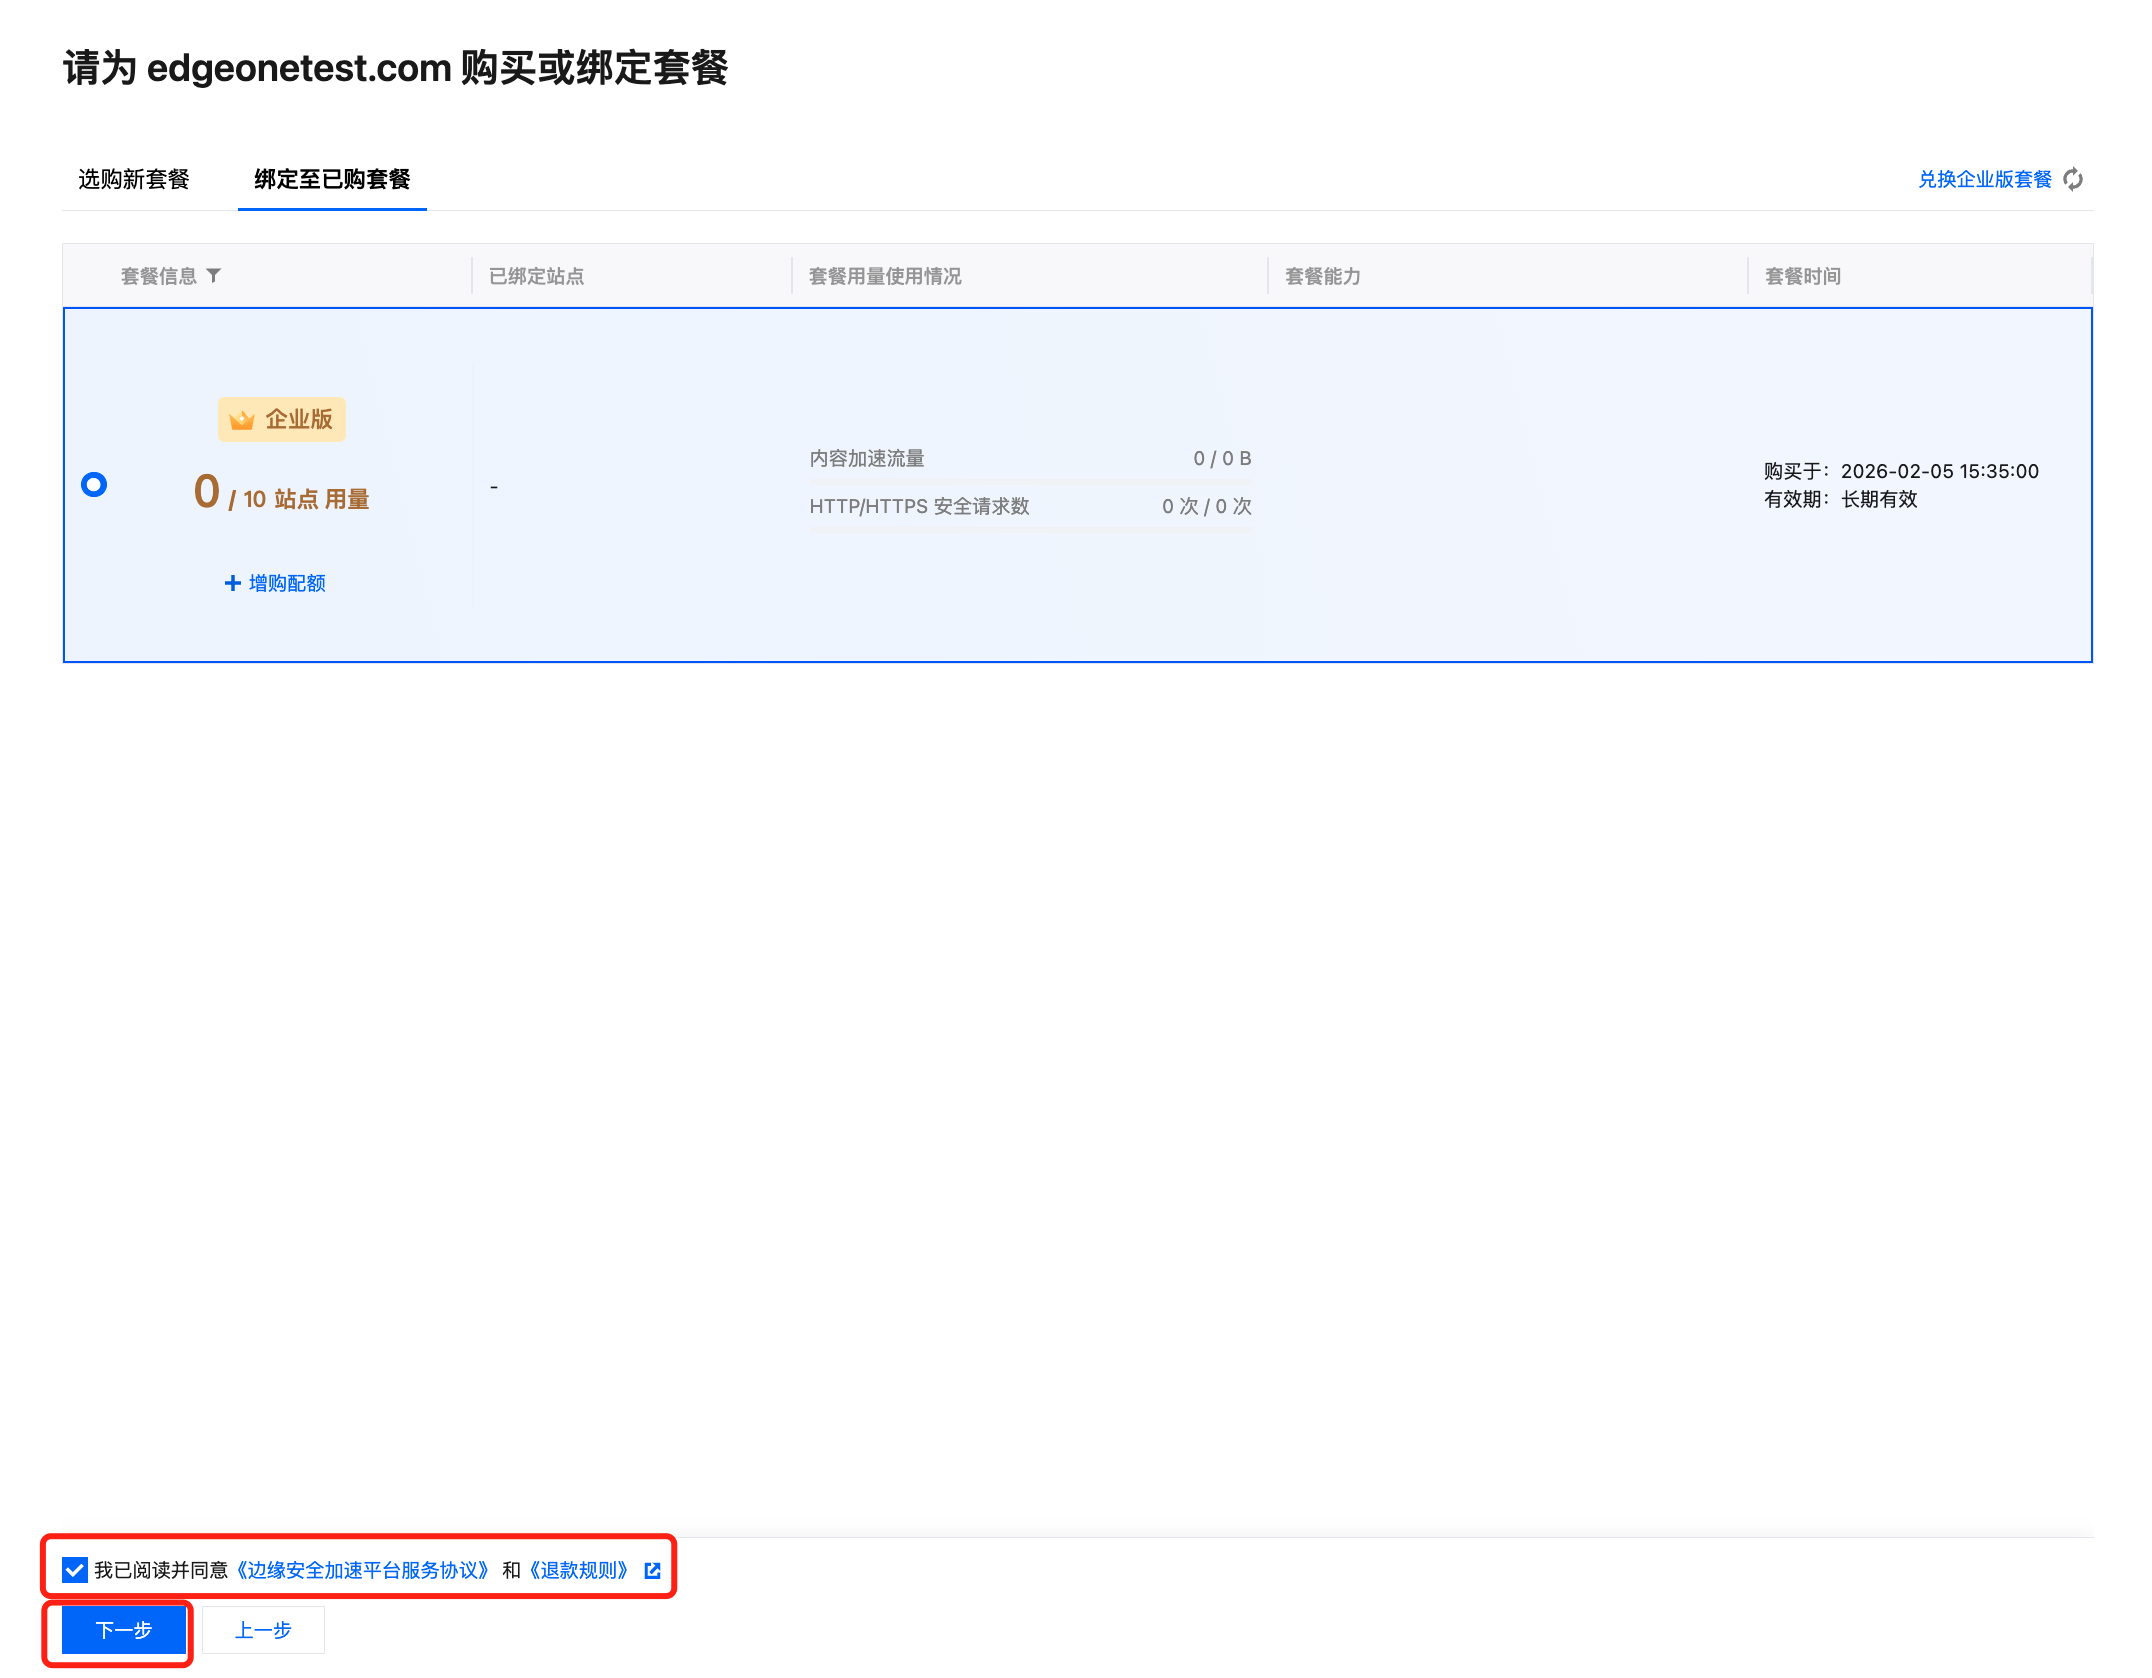Click the refresh icon beside 兑换企业版套餐
Image resolution: width=2152 pixels, height=1678 pixels.
[2073, 179]
